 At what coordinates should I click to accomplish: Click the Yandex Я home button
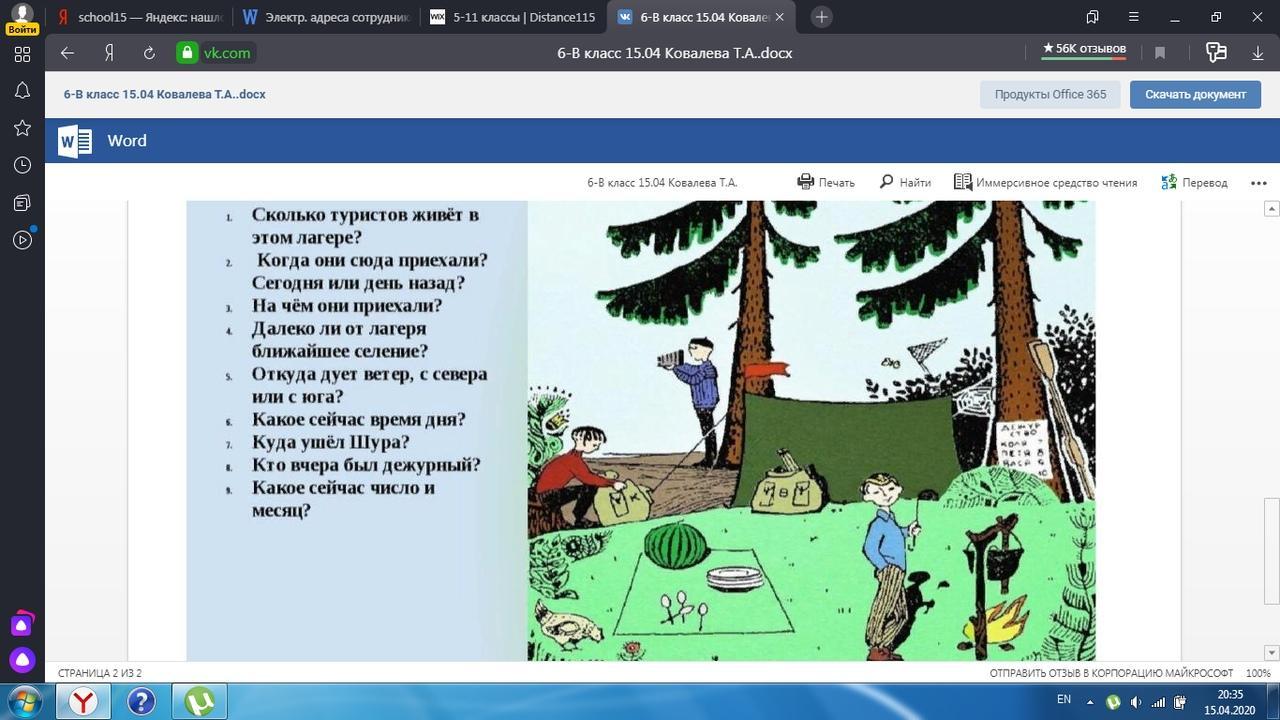(109, 53)
